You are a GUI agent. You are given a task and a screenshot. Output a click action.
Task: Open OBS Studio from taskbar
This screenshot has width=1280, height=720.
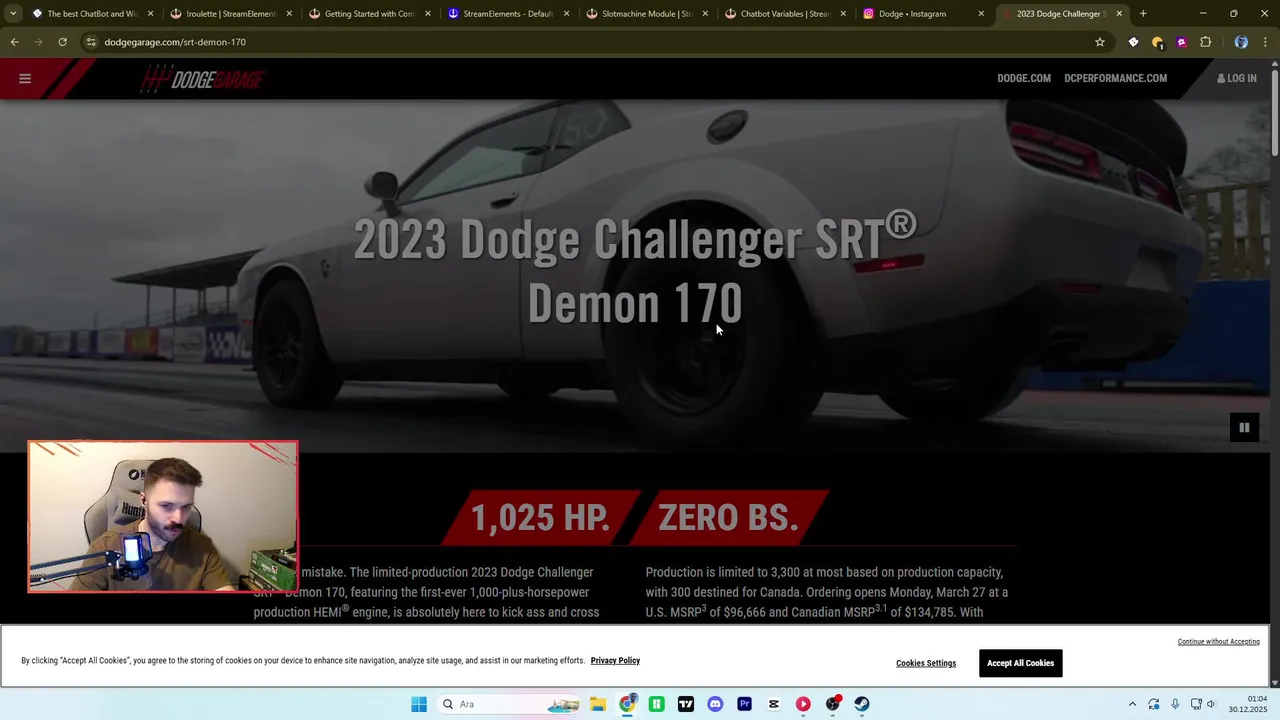(x=833, y=704)
